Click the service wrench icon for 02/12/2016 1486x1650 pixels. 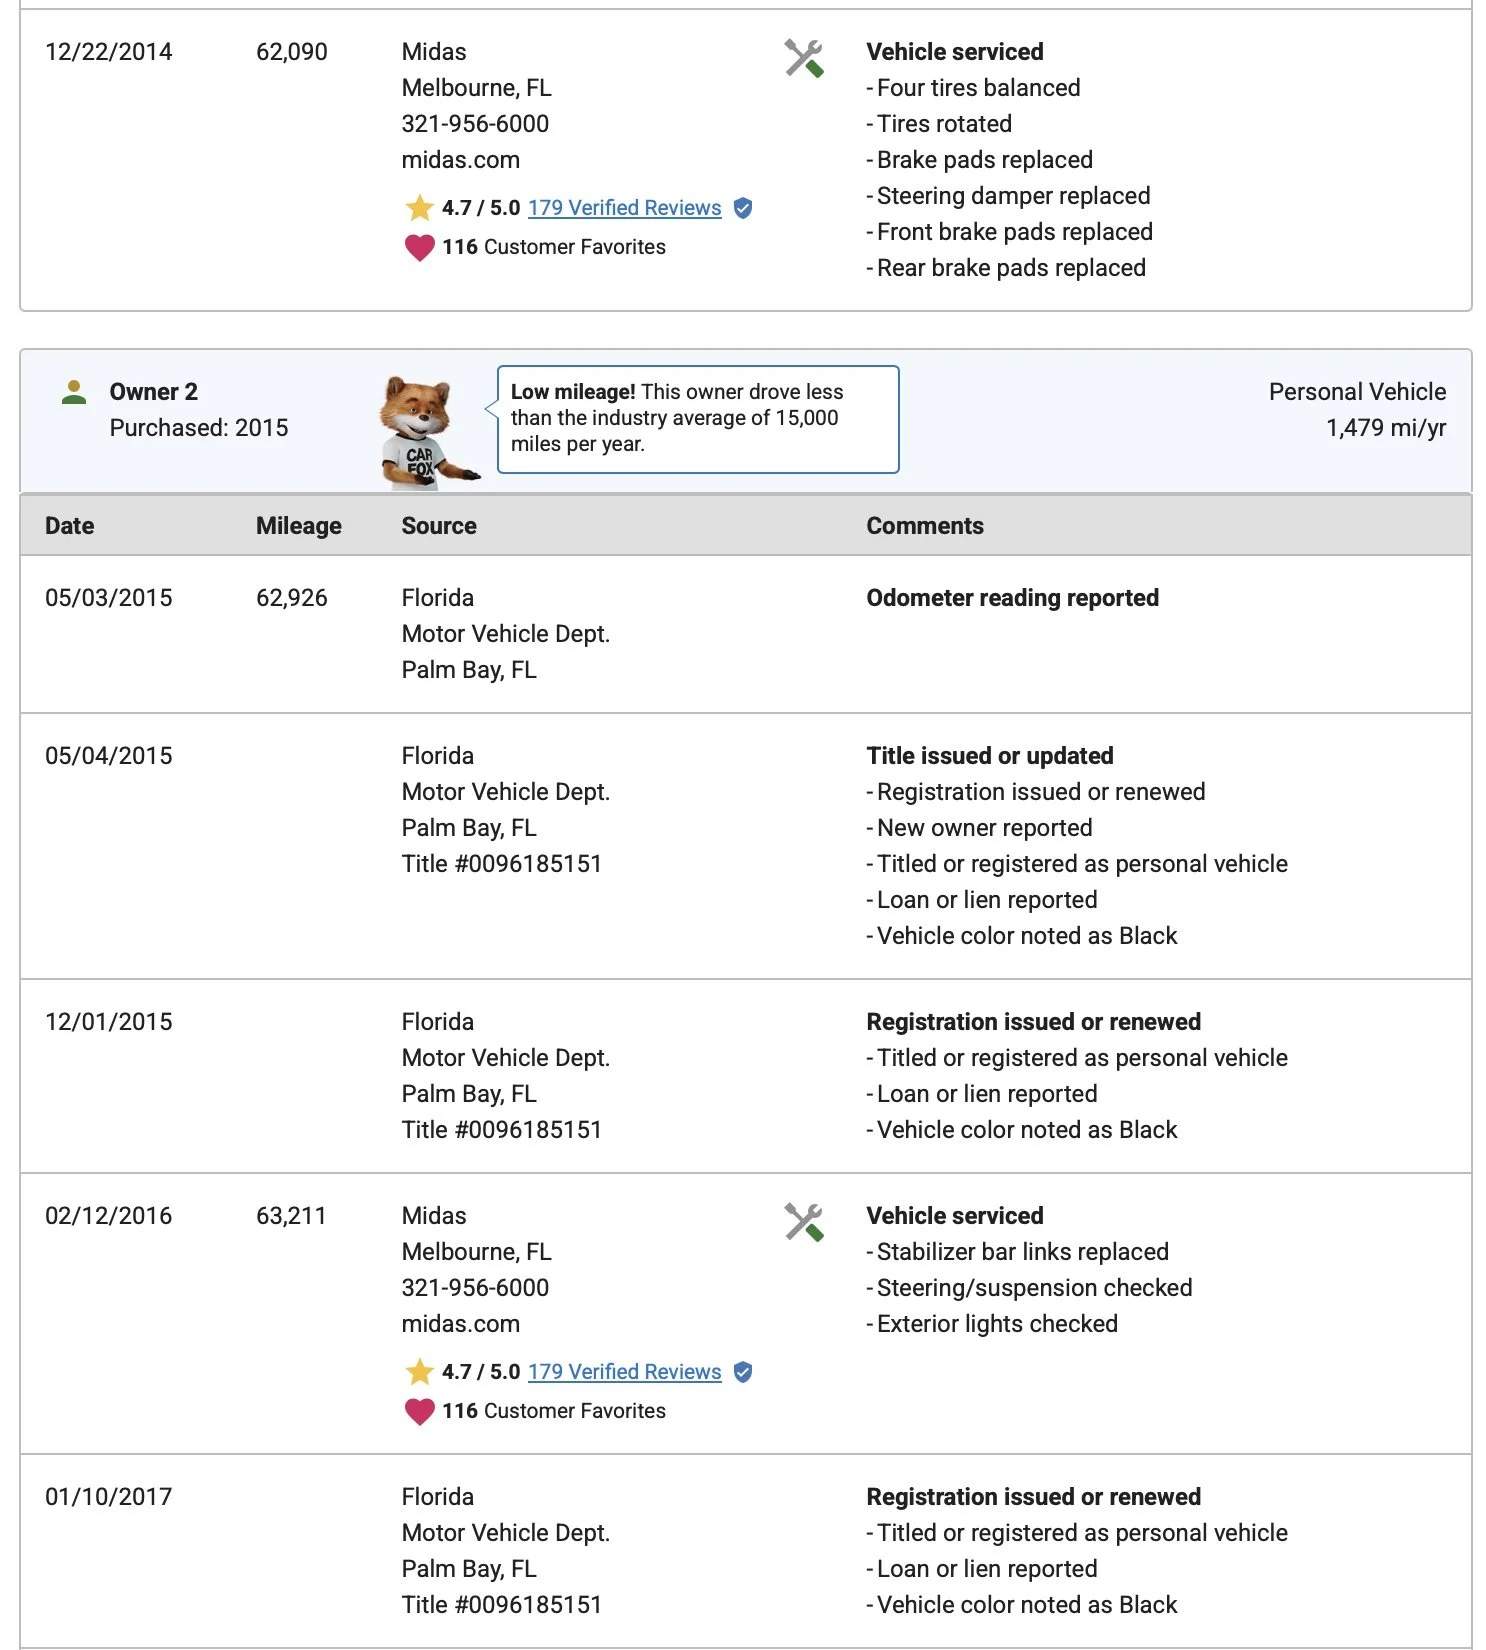pos(804,1222)
